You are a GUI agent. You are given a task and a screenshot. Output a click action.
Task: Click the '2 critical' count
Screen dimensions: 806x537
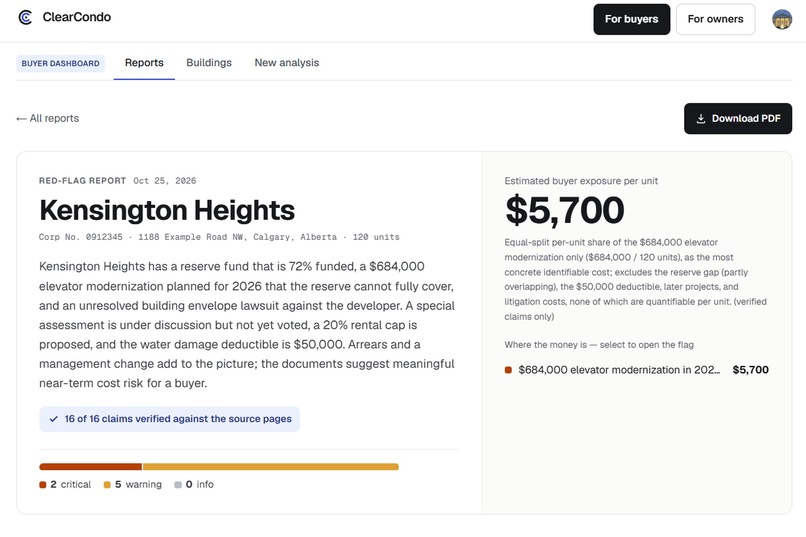(70, 485)
